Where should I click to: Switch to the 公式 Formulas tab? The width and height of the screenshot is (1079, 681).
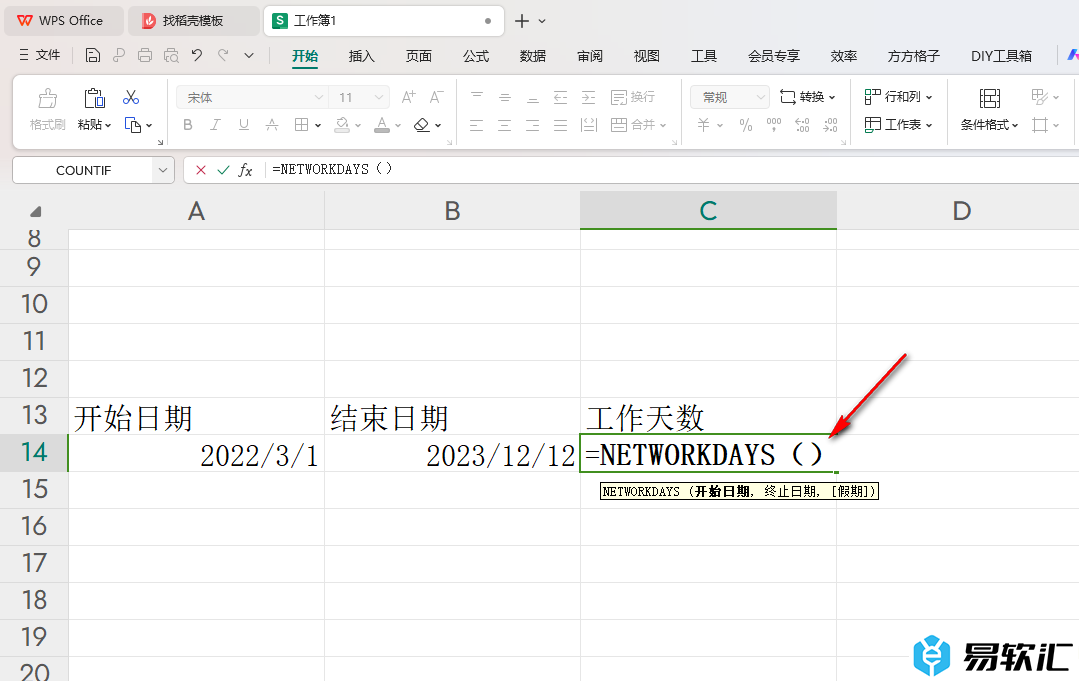point(476,56)
